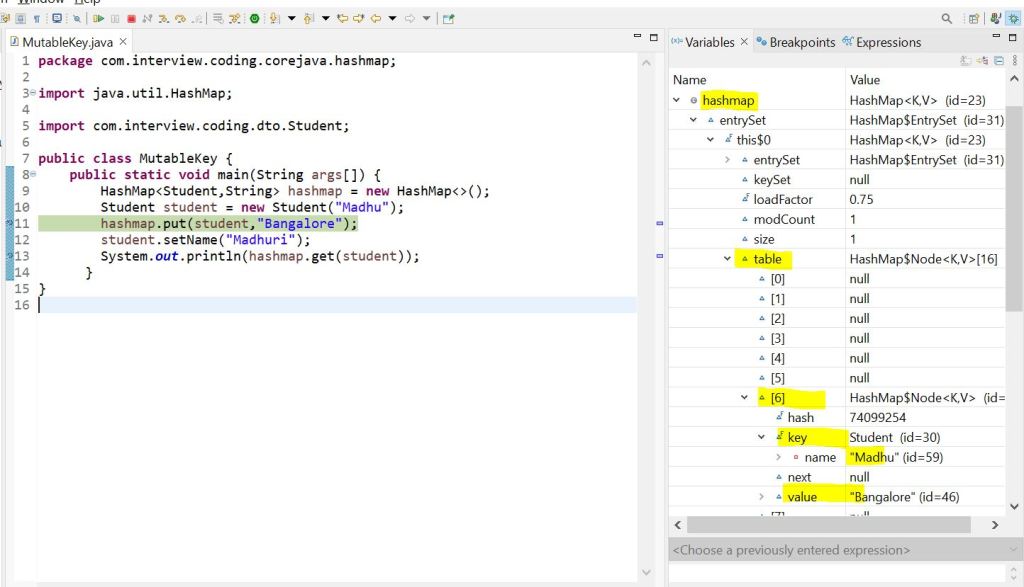Click the Disconnect debug icon

coord(147,18)
